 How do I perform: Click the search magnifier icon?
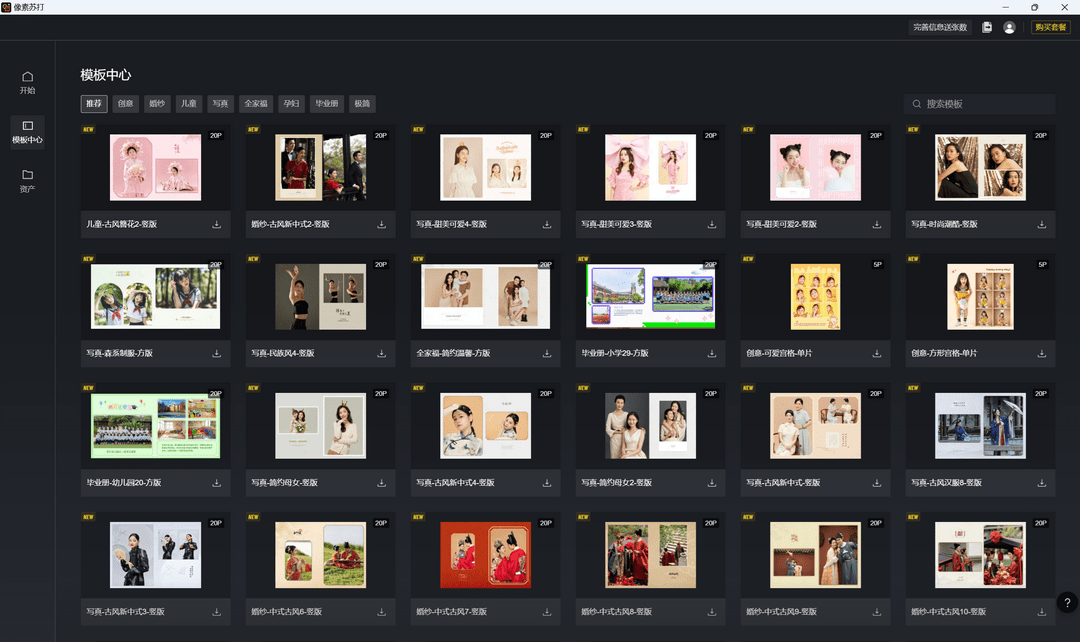(x=917, y=103)
